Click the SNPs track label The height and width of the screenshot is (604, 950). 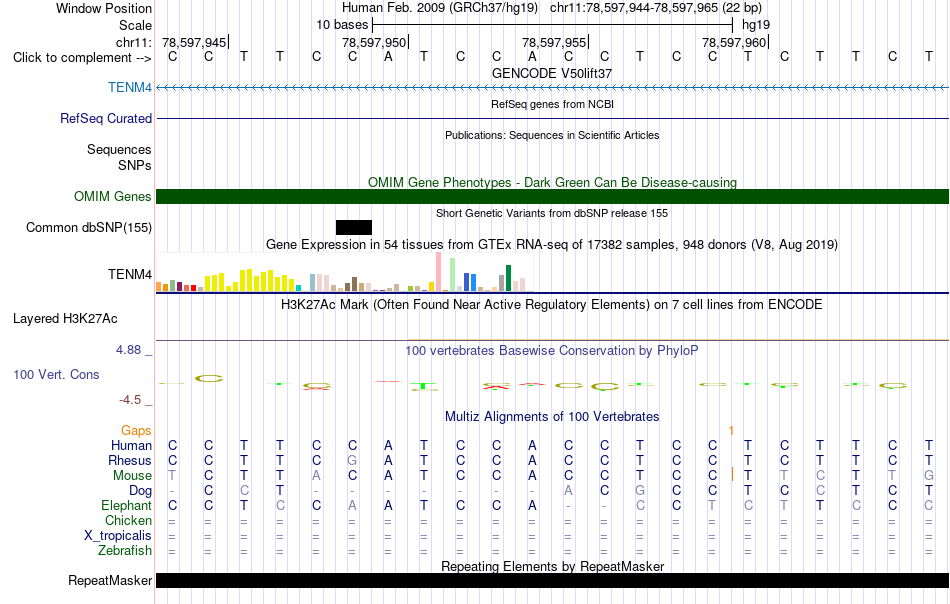(x=135, y=165)
